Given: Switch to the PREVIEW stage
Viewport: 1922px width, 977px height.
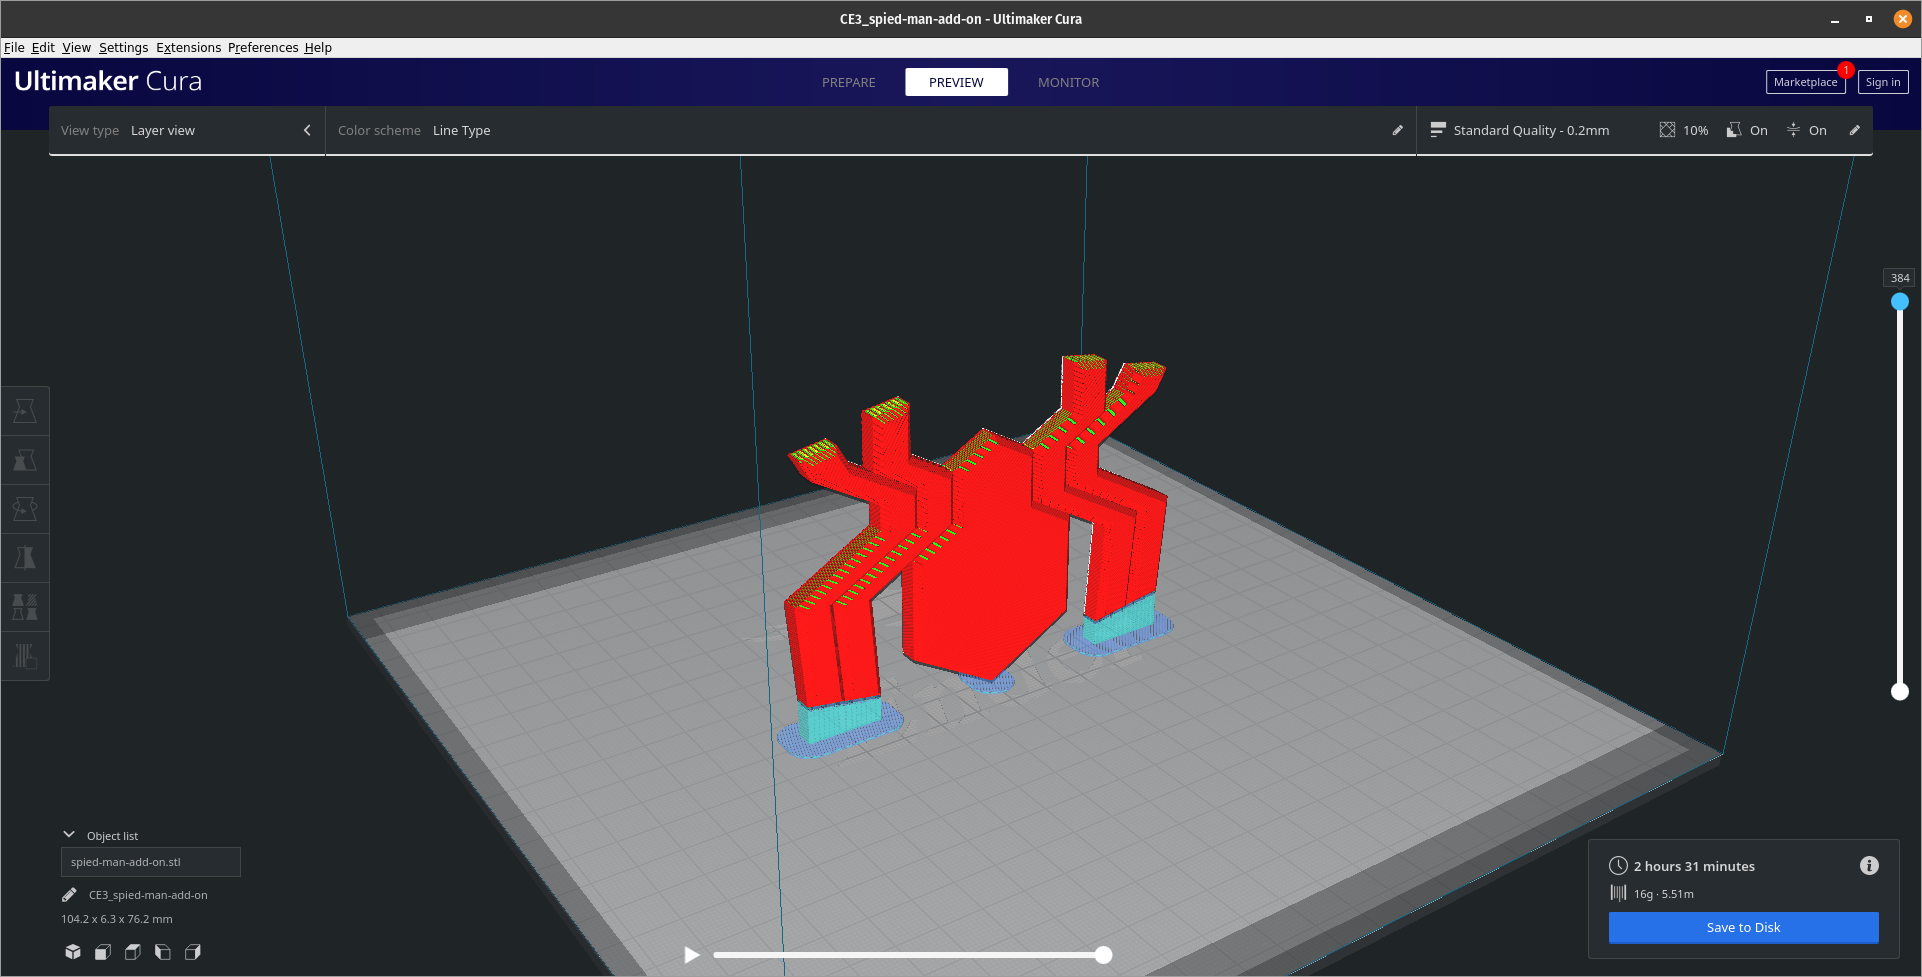Looking at the screenshot, I should [956, 82].
